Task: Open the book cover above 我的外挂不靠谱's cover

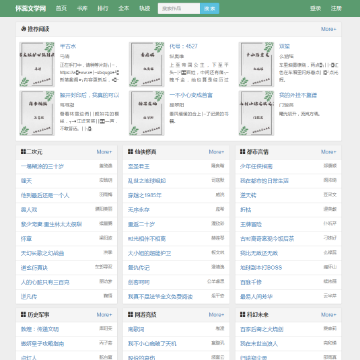Action: (256, 64)
